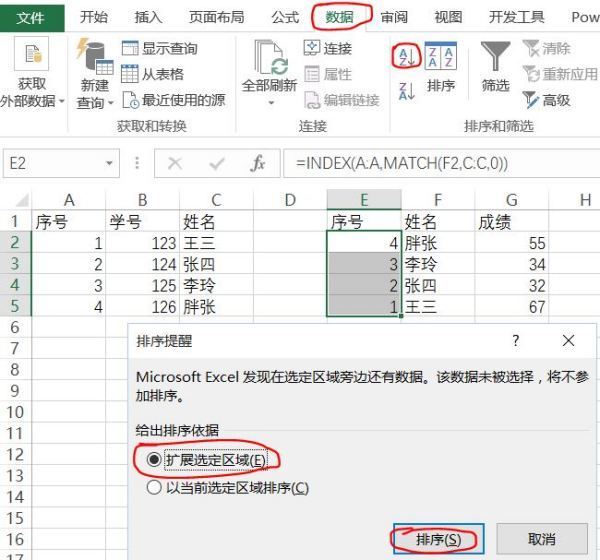600x560 pixels.
Task: Switch to the Review (审阅) tab
Action: pos(394,17)
